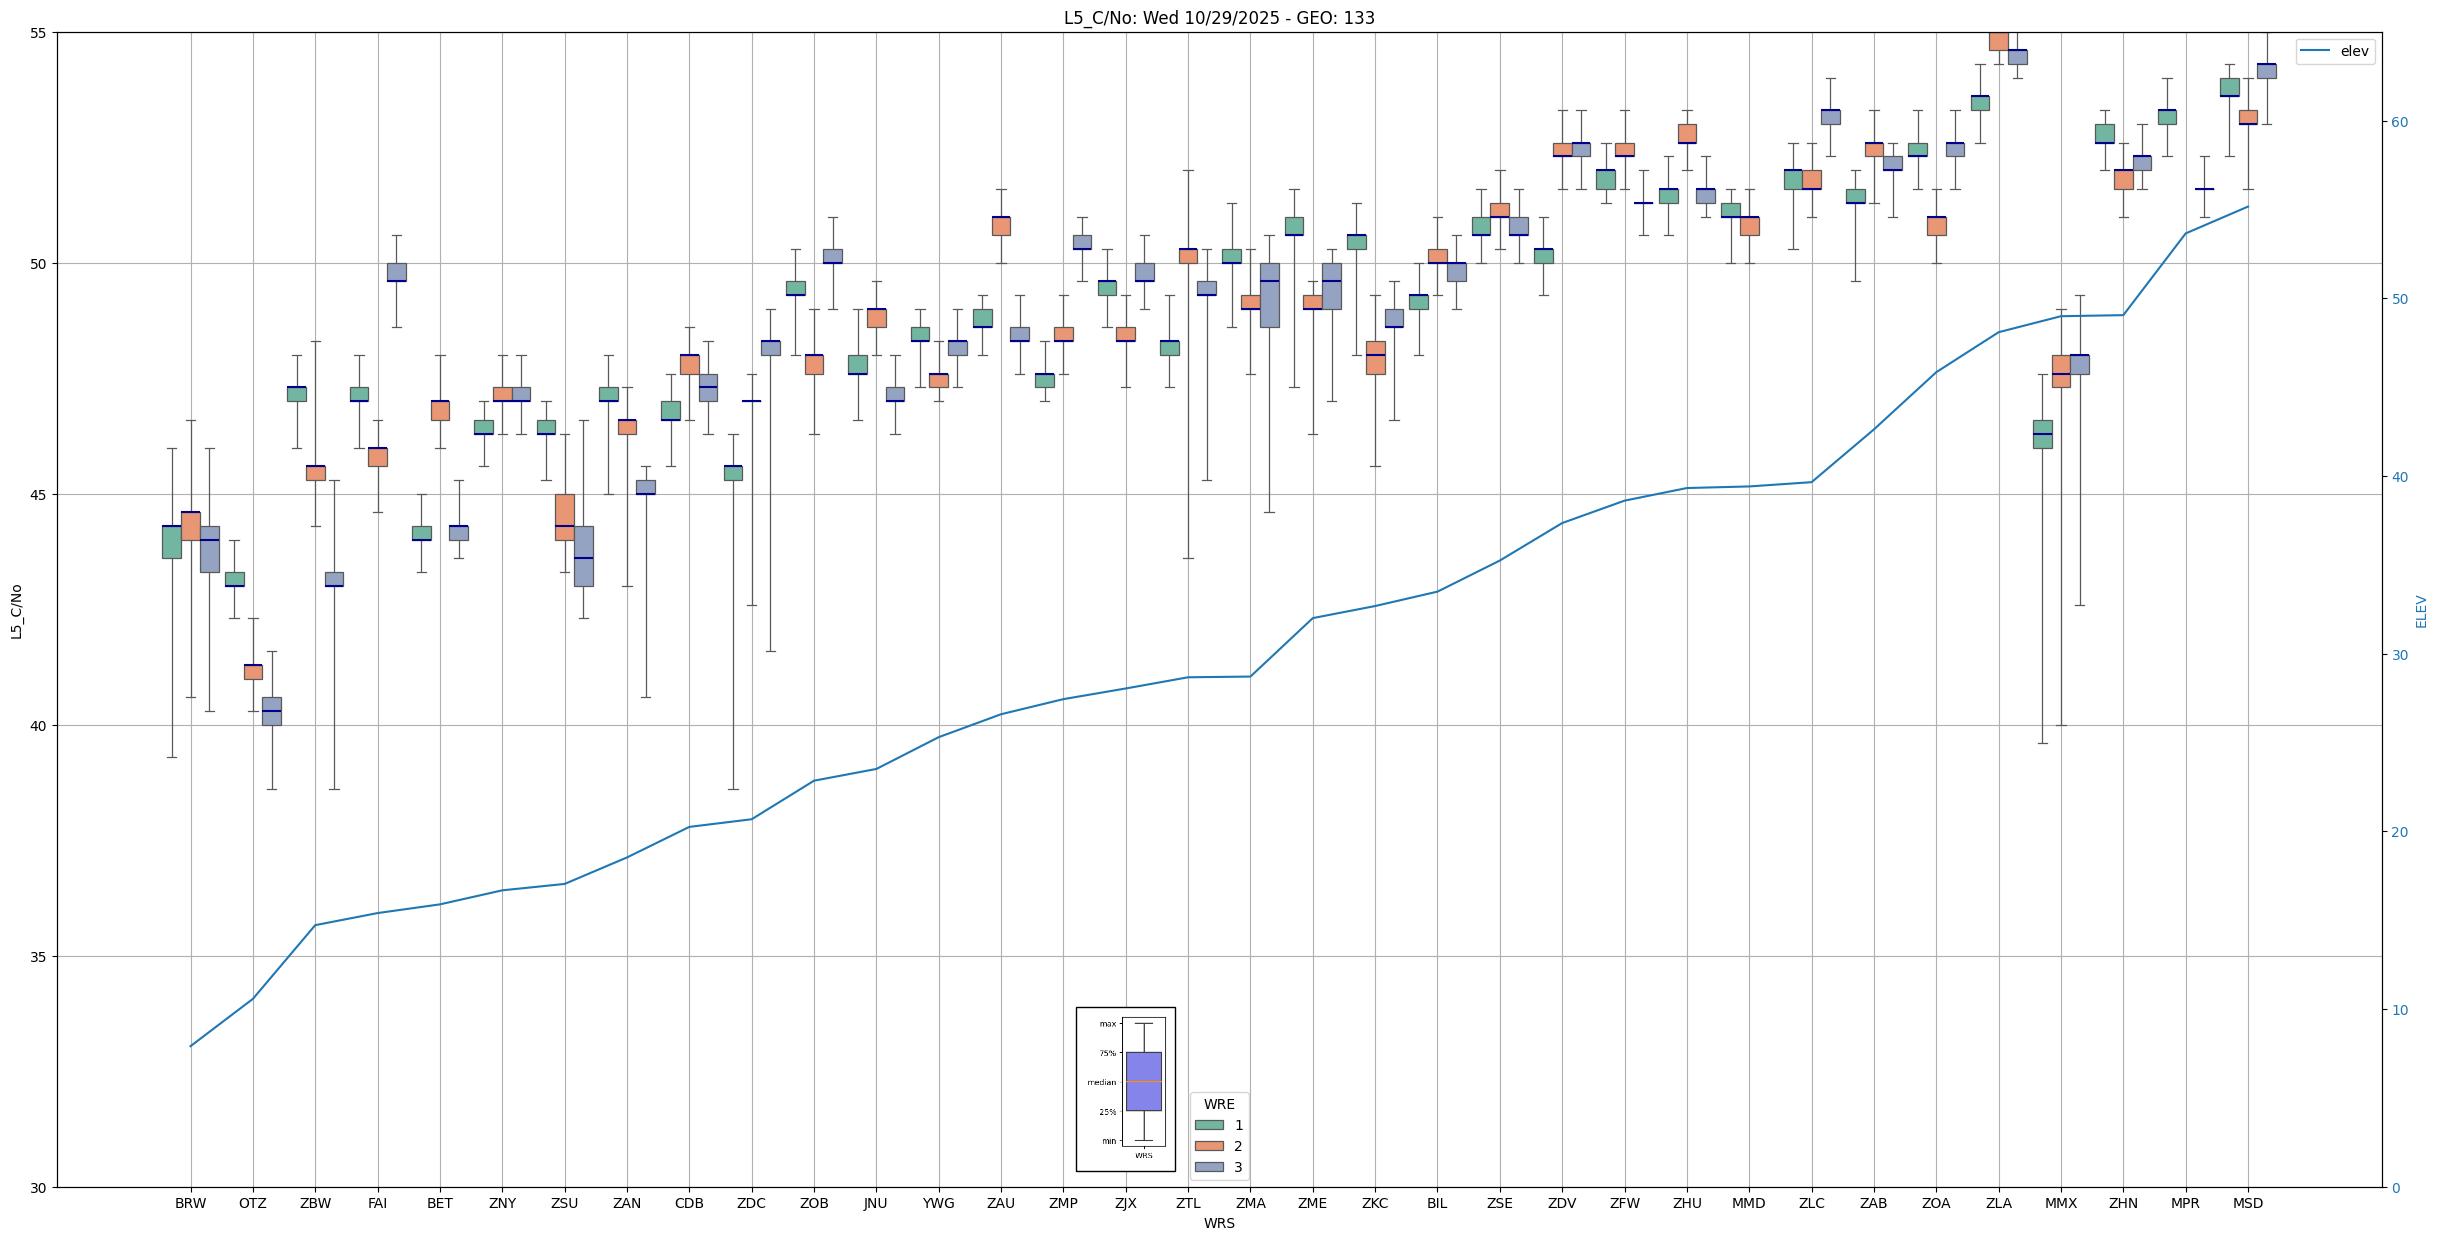Click the MMX station tick label
The image size is (2438, 1240).
click(2060, 1203)
